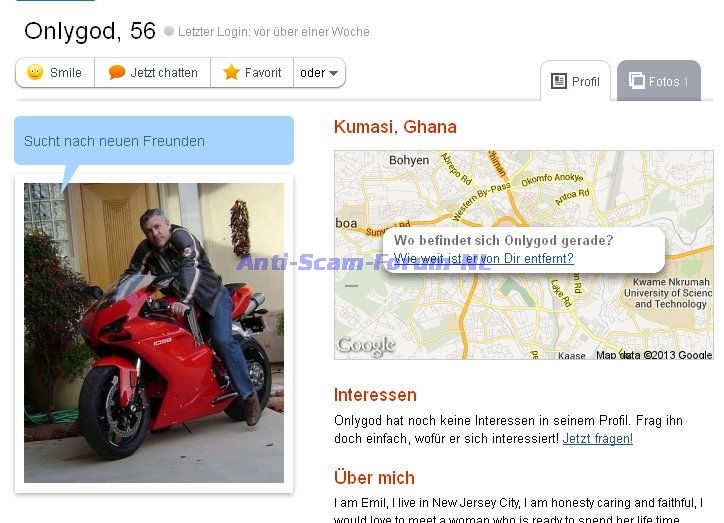Send a Smile to Onlygod
This screenshot has height=523, width=724.
click(55, 72)
